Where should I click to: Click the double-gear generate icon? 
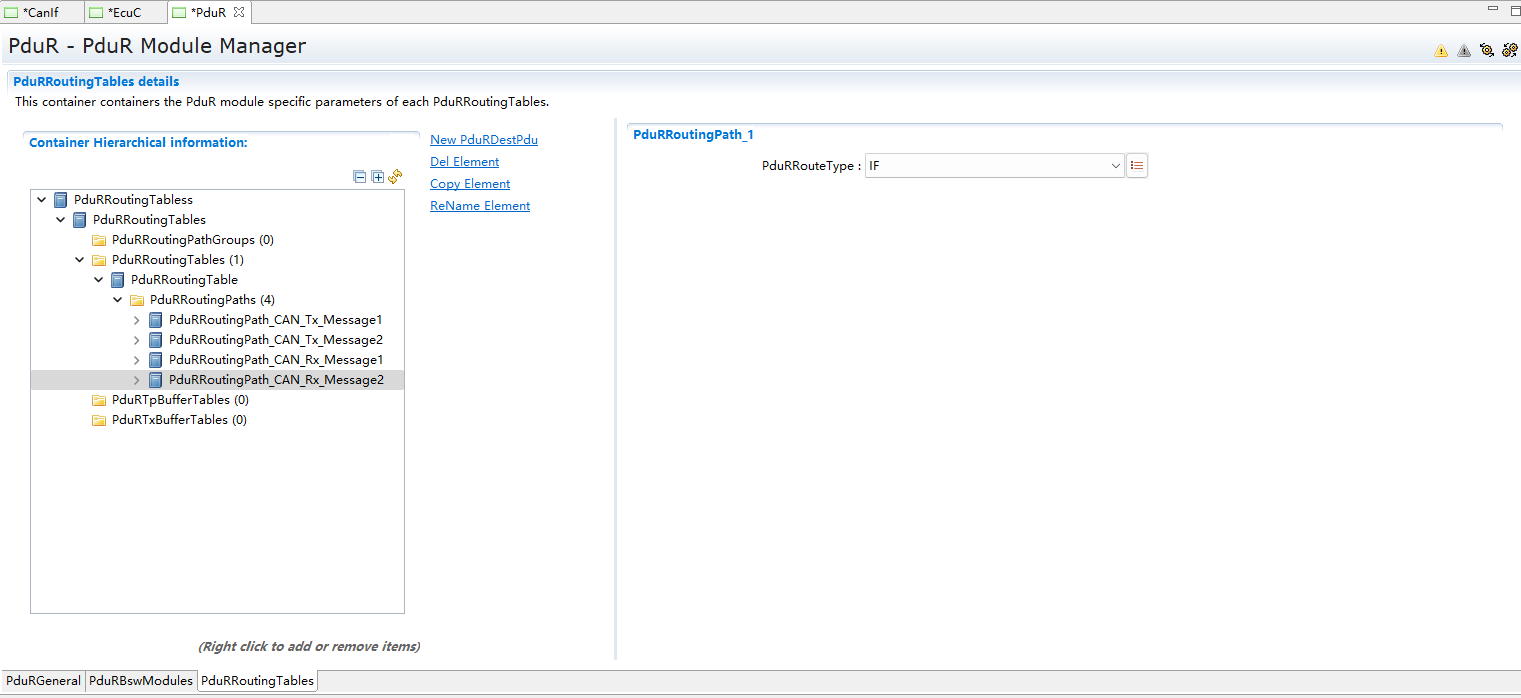click(x=1510, y=50)
